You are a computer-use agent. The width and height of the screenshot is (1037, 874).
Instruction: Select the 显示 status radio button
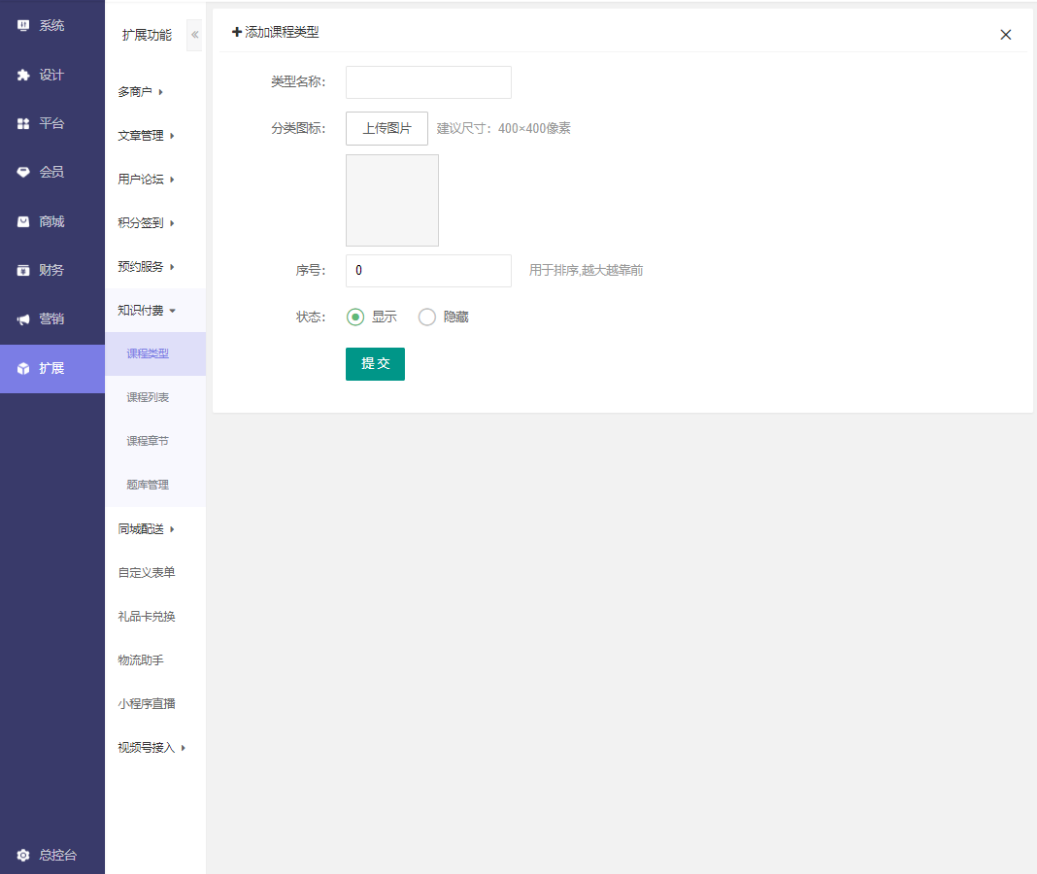(x=355, y=317)
